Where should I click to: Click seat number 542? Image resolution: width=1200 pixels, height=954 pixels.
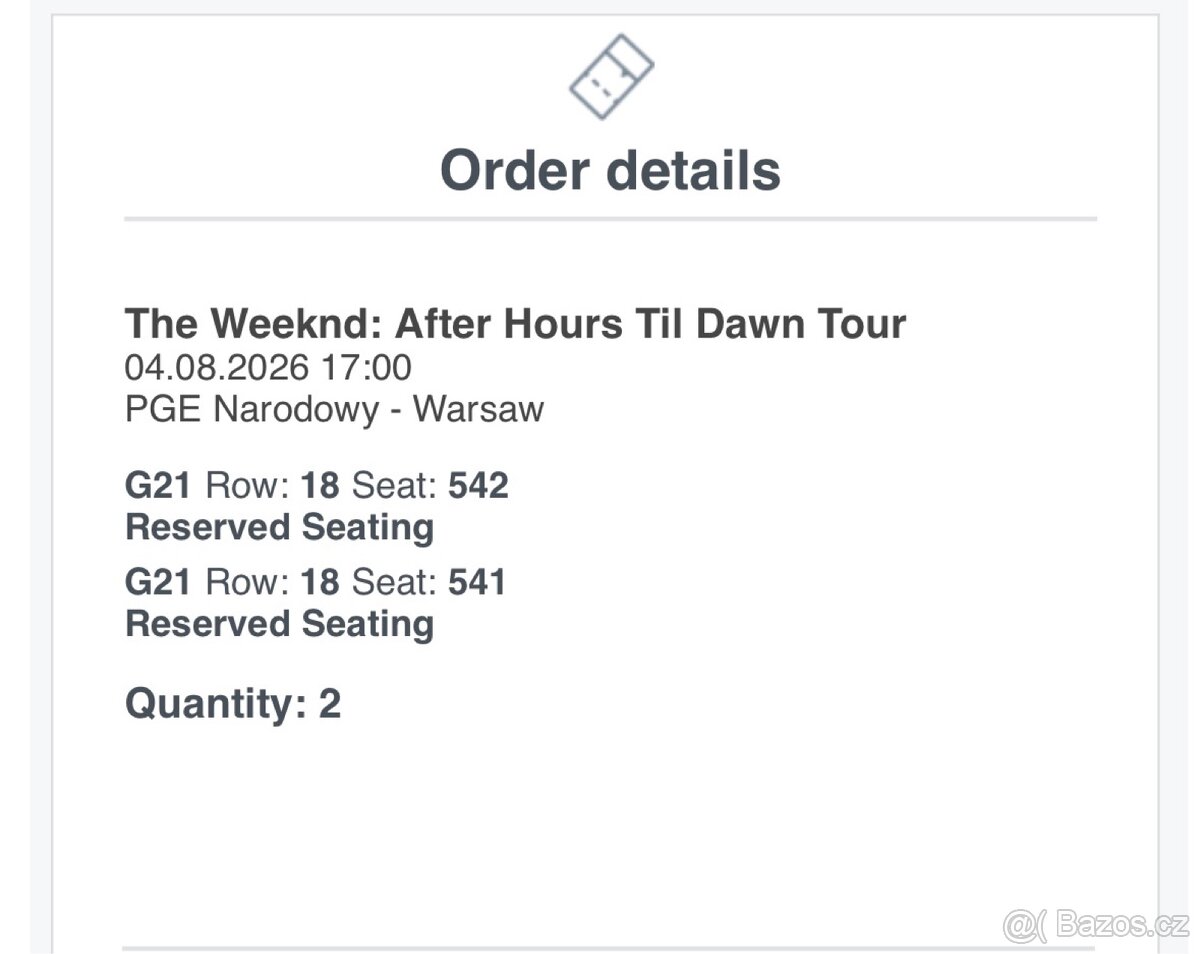tap(478, 485)
